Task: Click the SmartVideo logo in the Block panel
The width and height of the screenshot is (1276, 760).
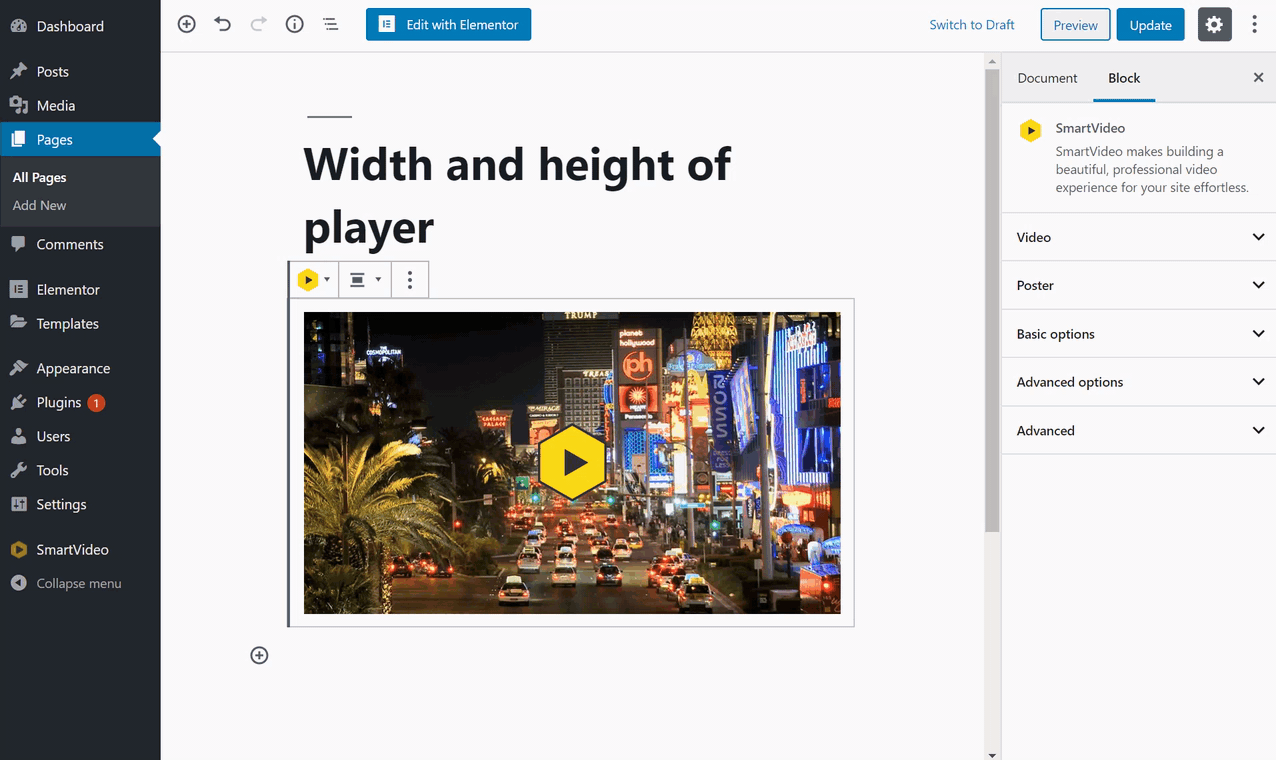Action: click(1031, 131)
